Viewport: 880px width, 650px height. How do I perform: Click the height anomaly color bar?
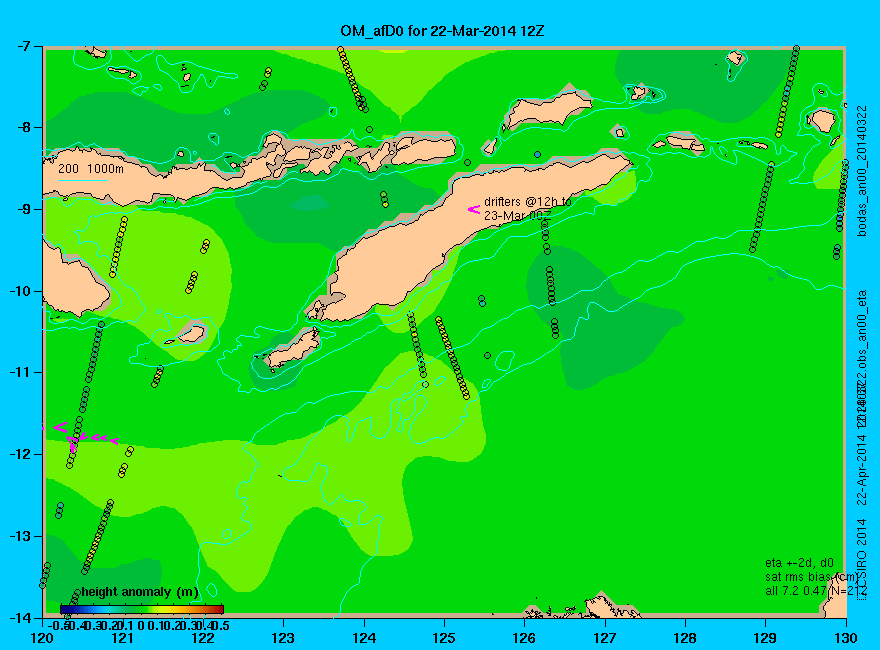coord(142,609)
